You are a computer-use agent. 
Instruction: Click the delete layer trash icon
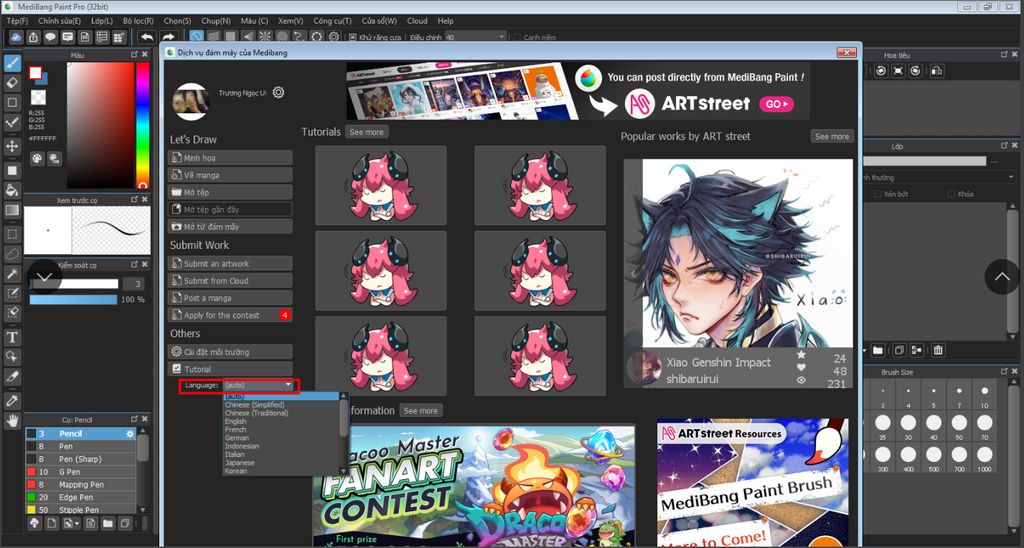click(x=938, y=350)
